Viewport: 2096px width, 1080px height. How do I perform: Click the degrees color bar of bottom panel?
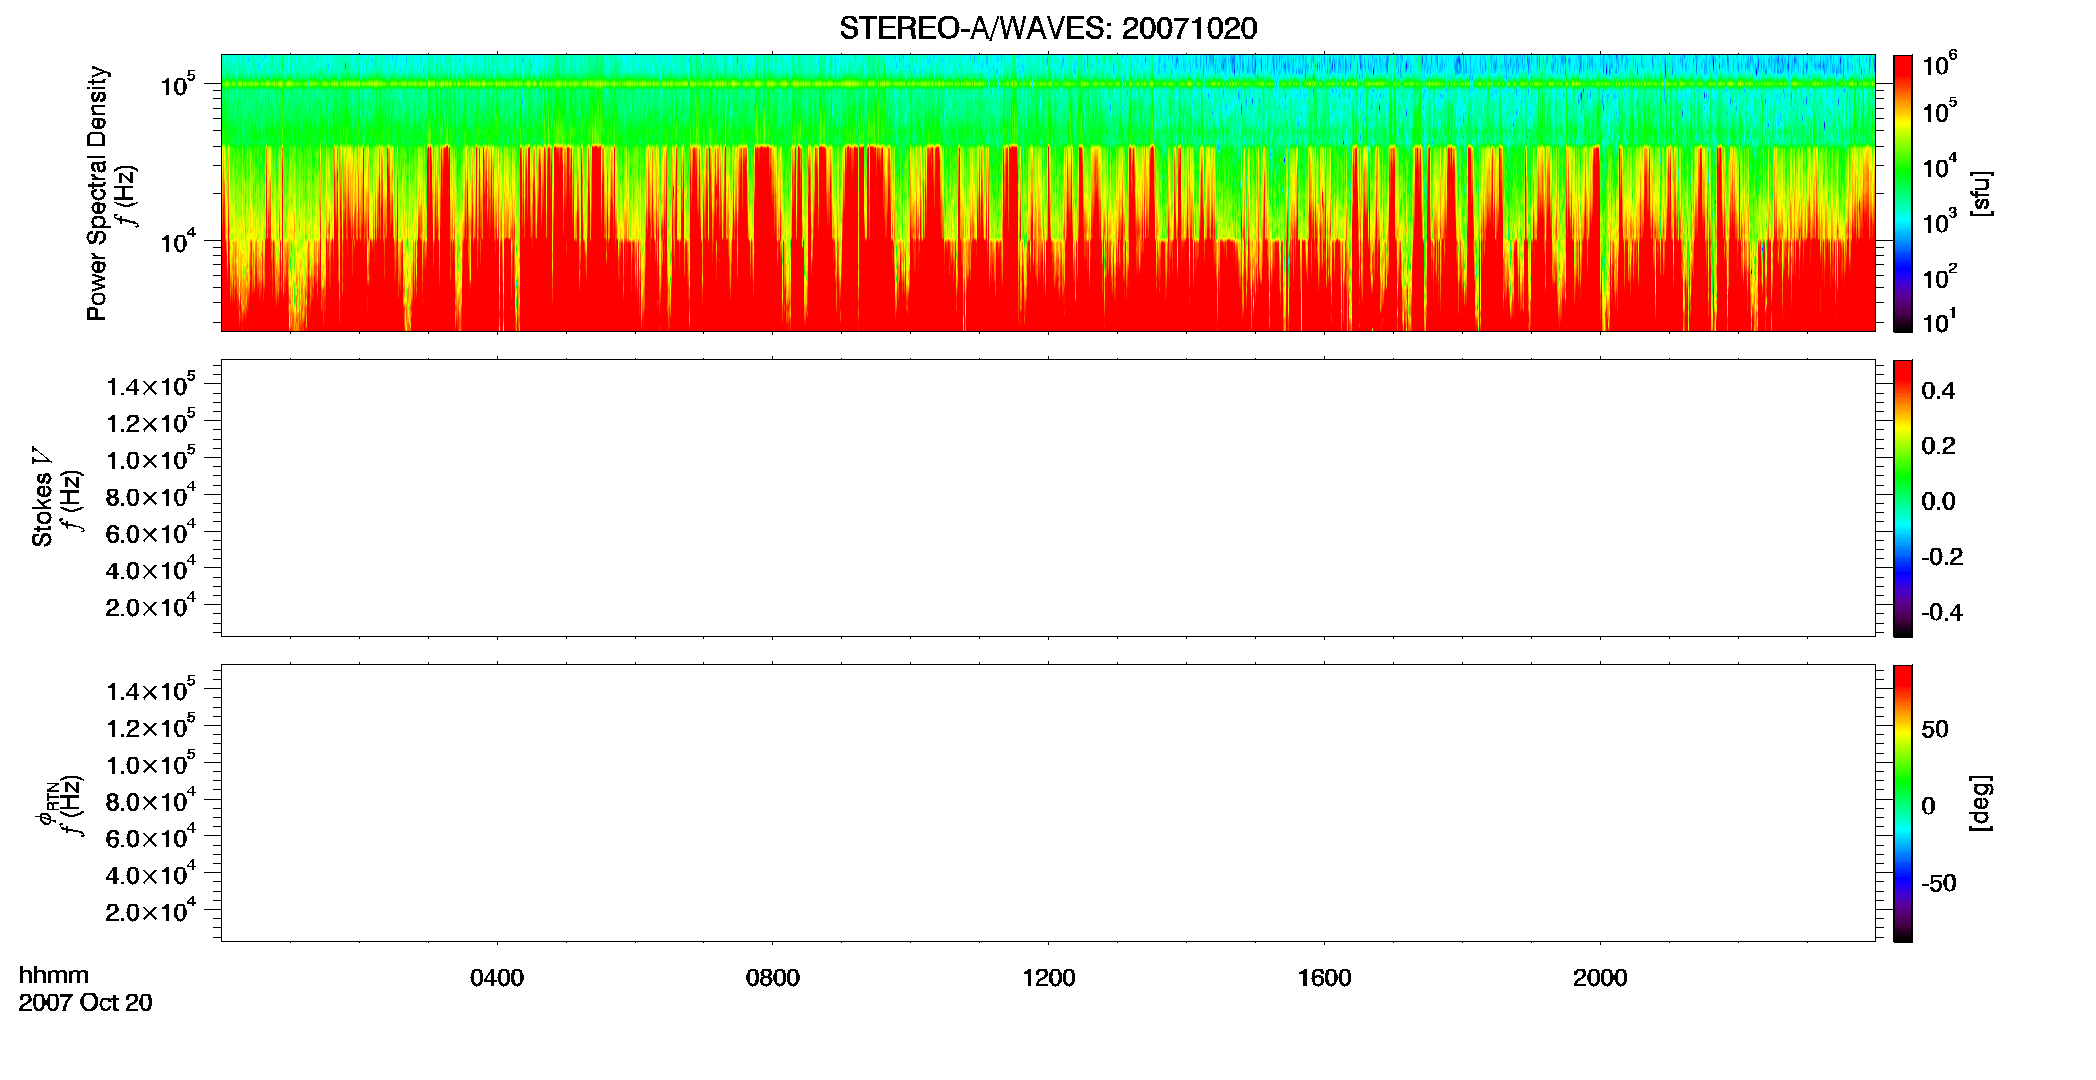click(x=1903, y=803)
